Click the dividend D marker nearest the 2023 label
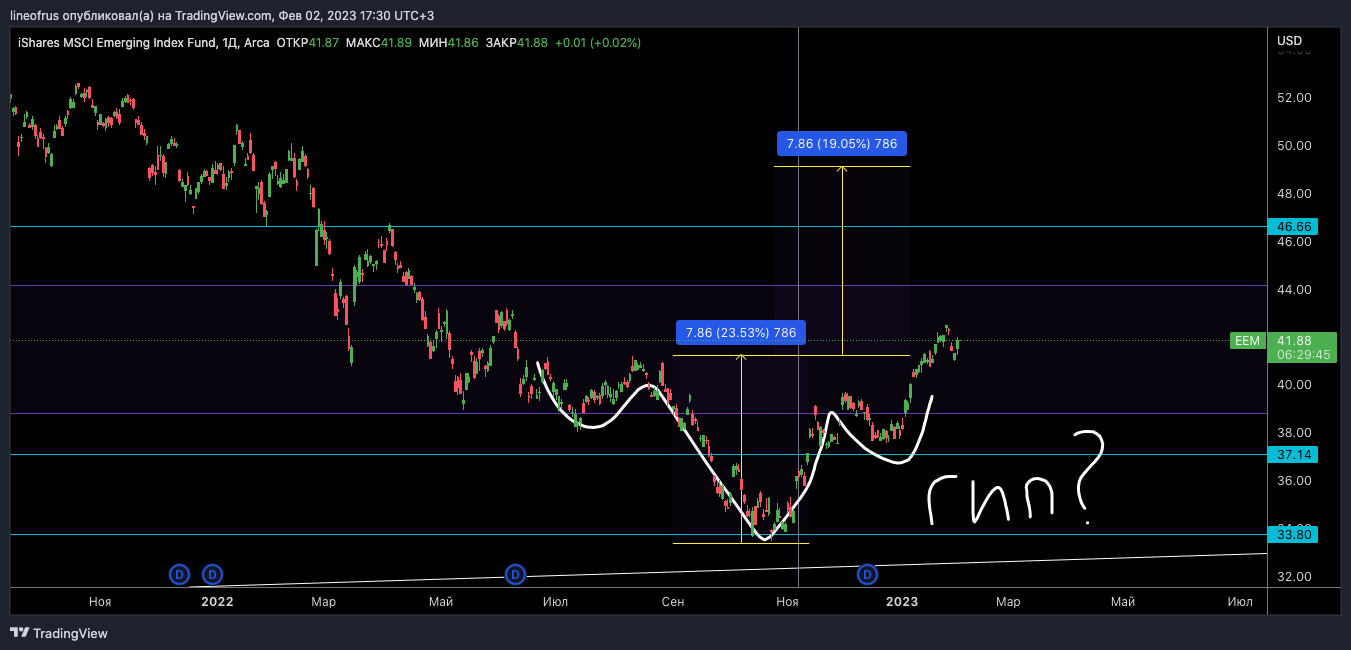The width and height of the screenshot is (1351, 650). pos(867,574)
